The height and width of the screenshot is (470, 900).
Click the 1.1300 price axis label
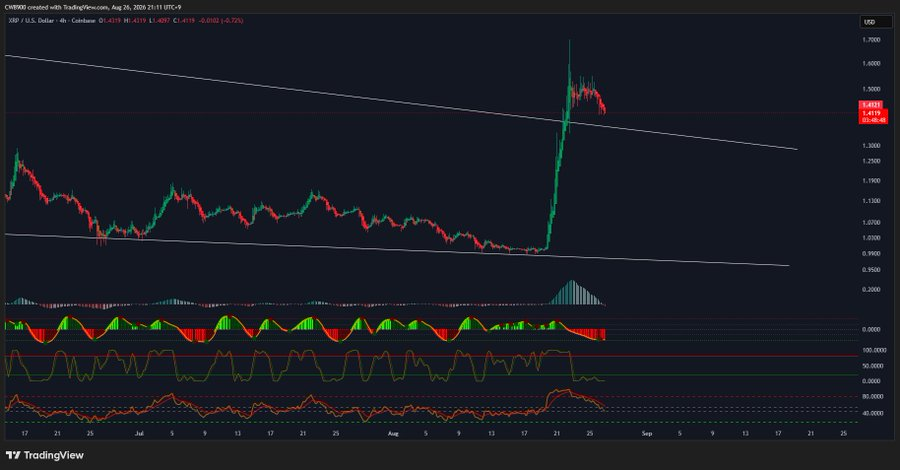(x=871, y=201)
